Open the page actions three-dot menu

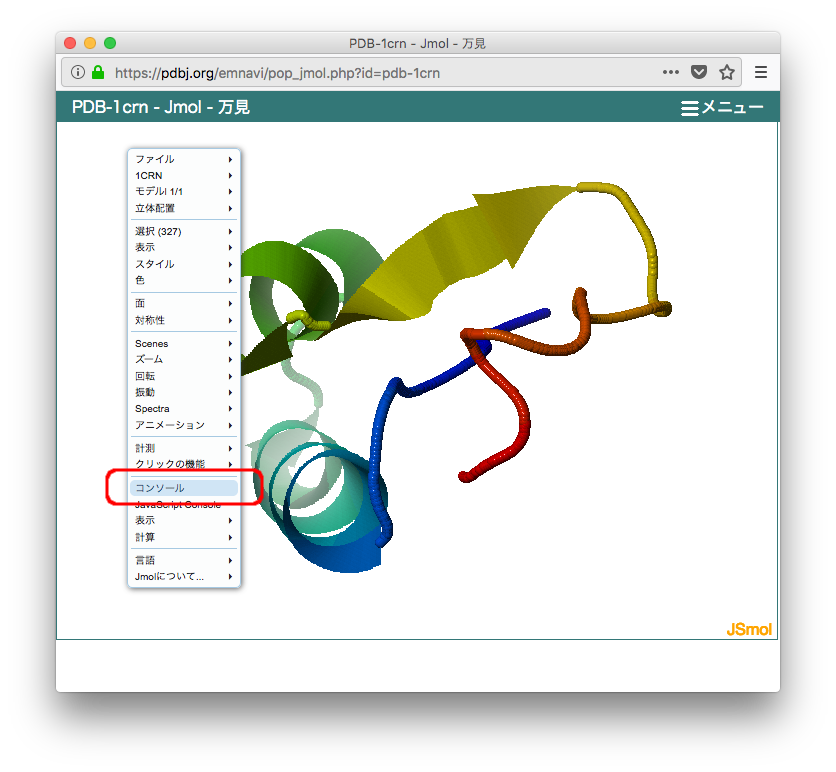click(x=671, y=73)
